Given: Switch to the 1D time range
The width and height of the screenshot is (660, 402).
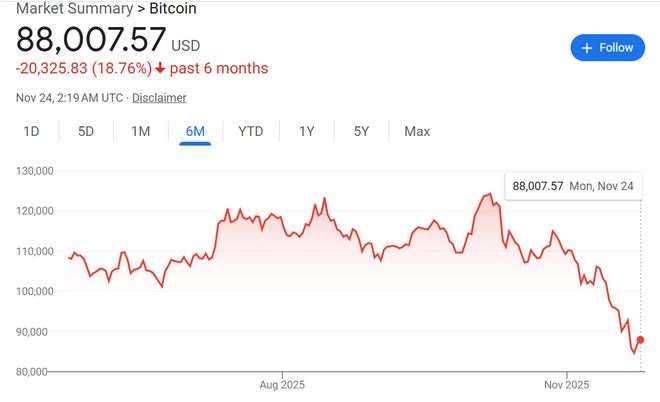Looking at the screenshot, I should pos(32,131).
